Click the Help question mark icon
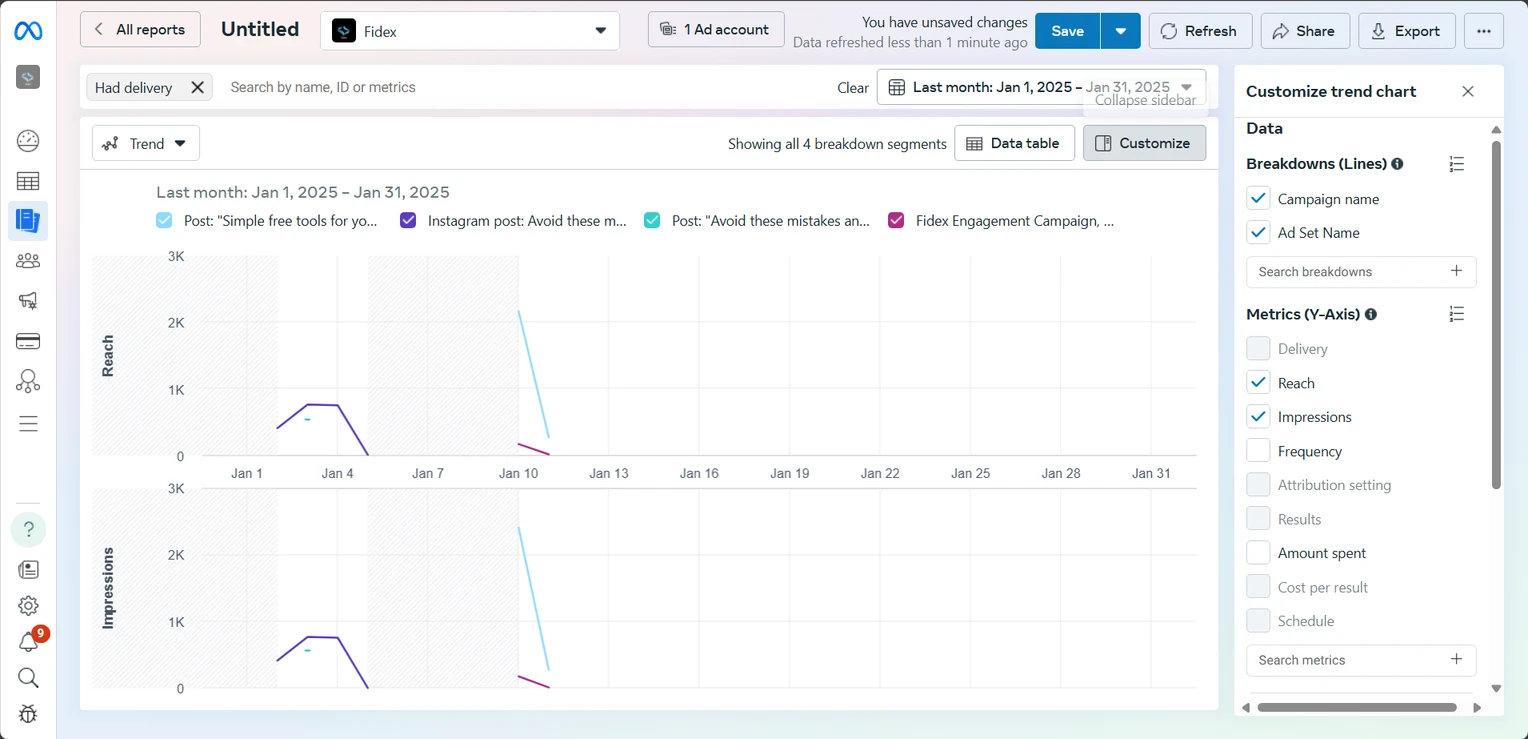The height and width of the screenshot is (739, 1528). (28, 529)
